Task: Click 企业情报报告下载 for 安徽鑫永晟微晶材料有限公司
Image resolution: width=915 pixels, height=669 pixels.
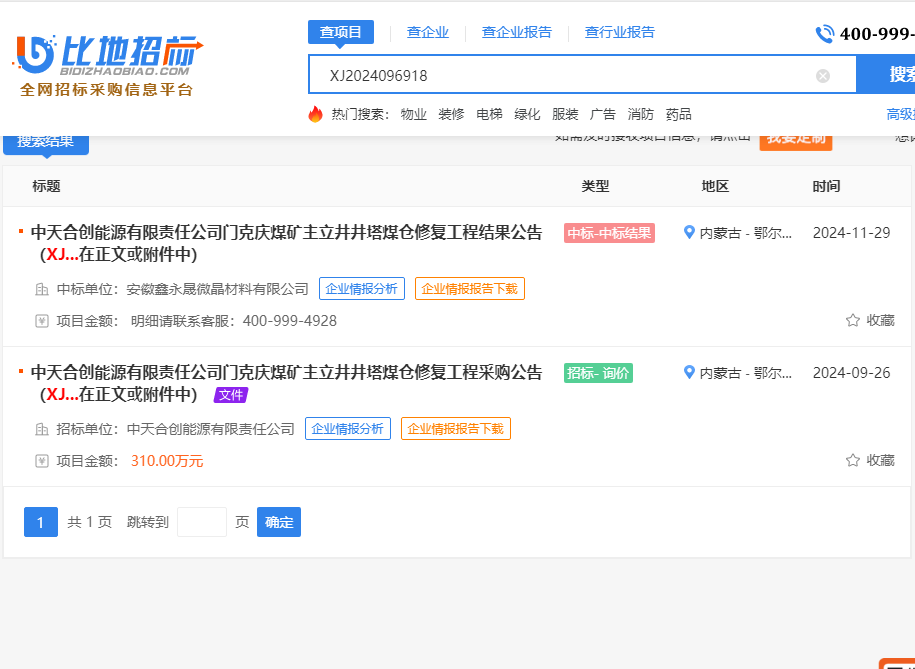Action: coord(470,289)
